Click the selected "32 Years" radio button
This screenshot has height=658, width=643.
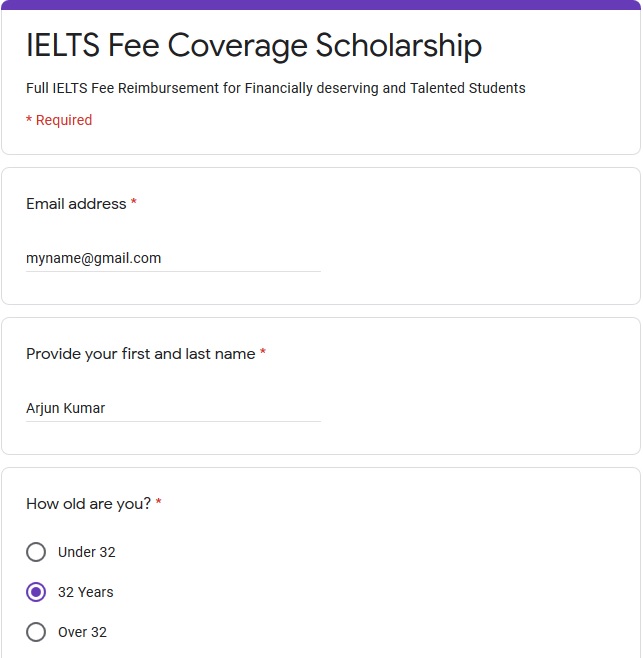coord(36,592)
